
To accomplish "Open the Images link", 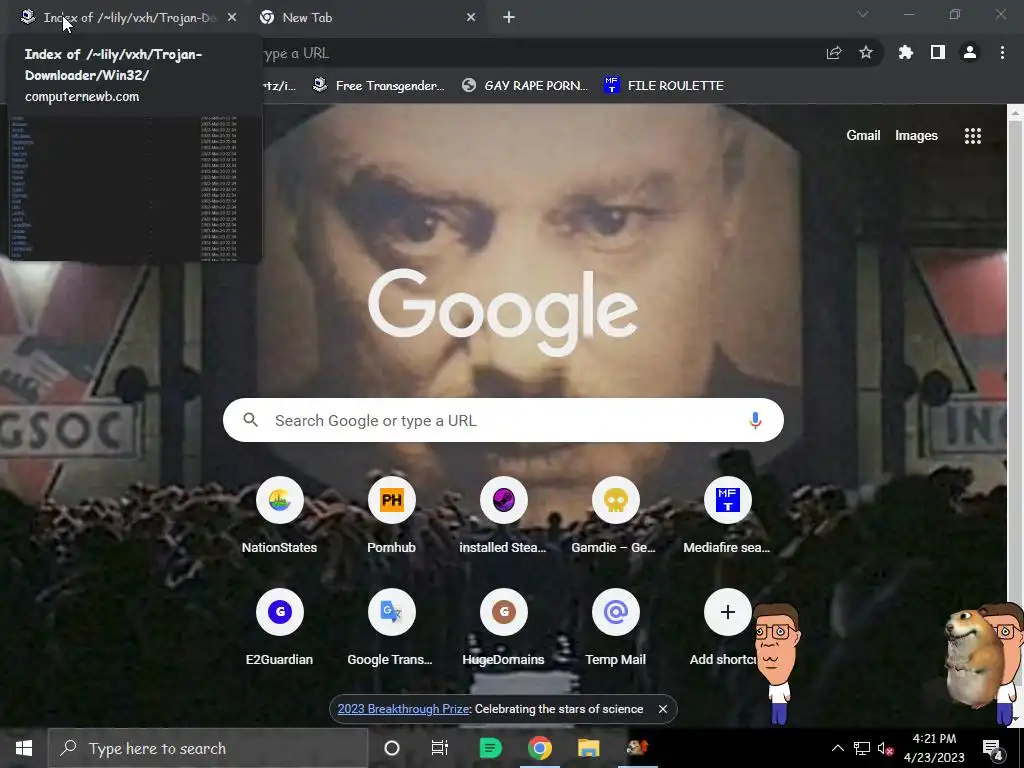I will (916, 135).
